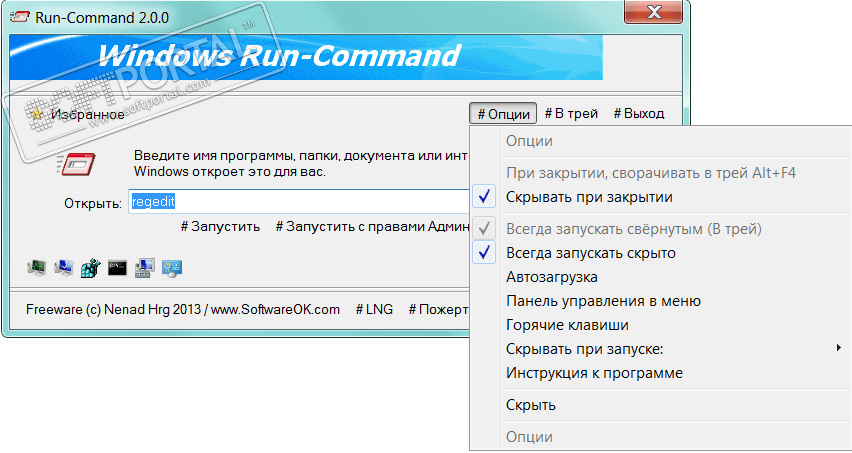This screenshot has height=453, width=852.
Task: Choose Панель управления в меню
Action: tap(661, 301)
